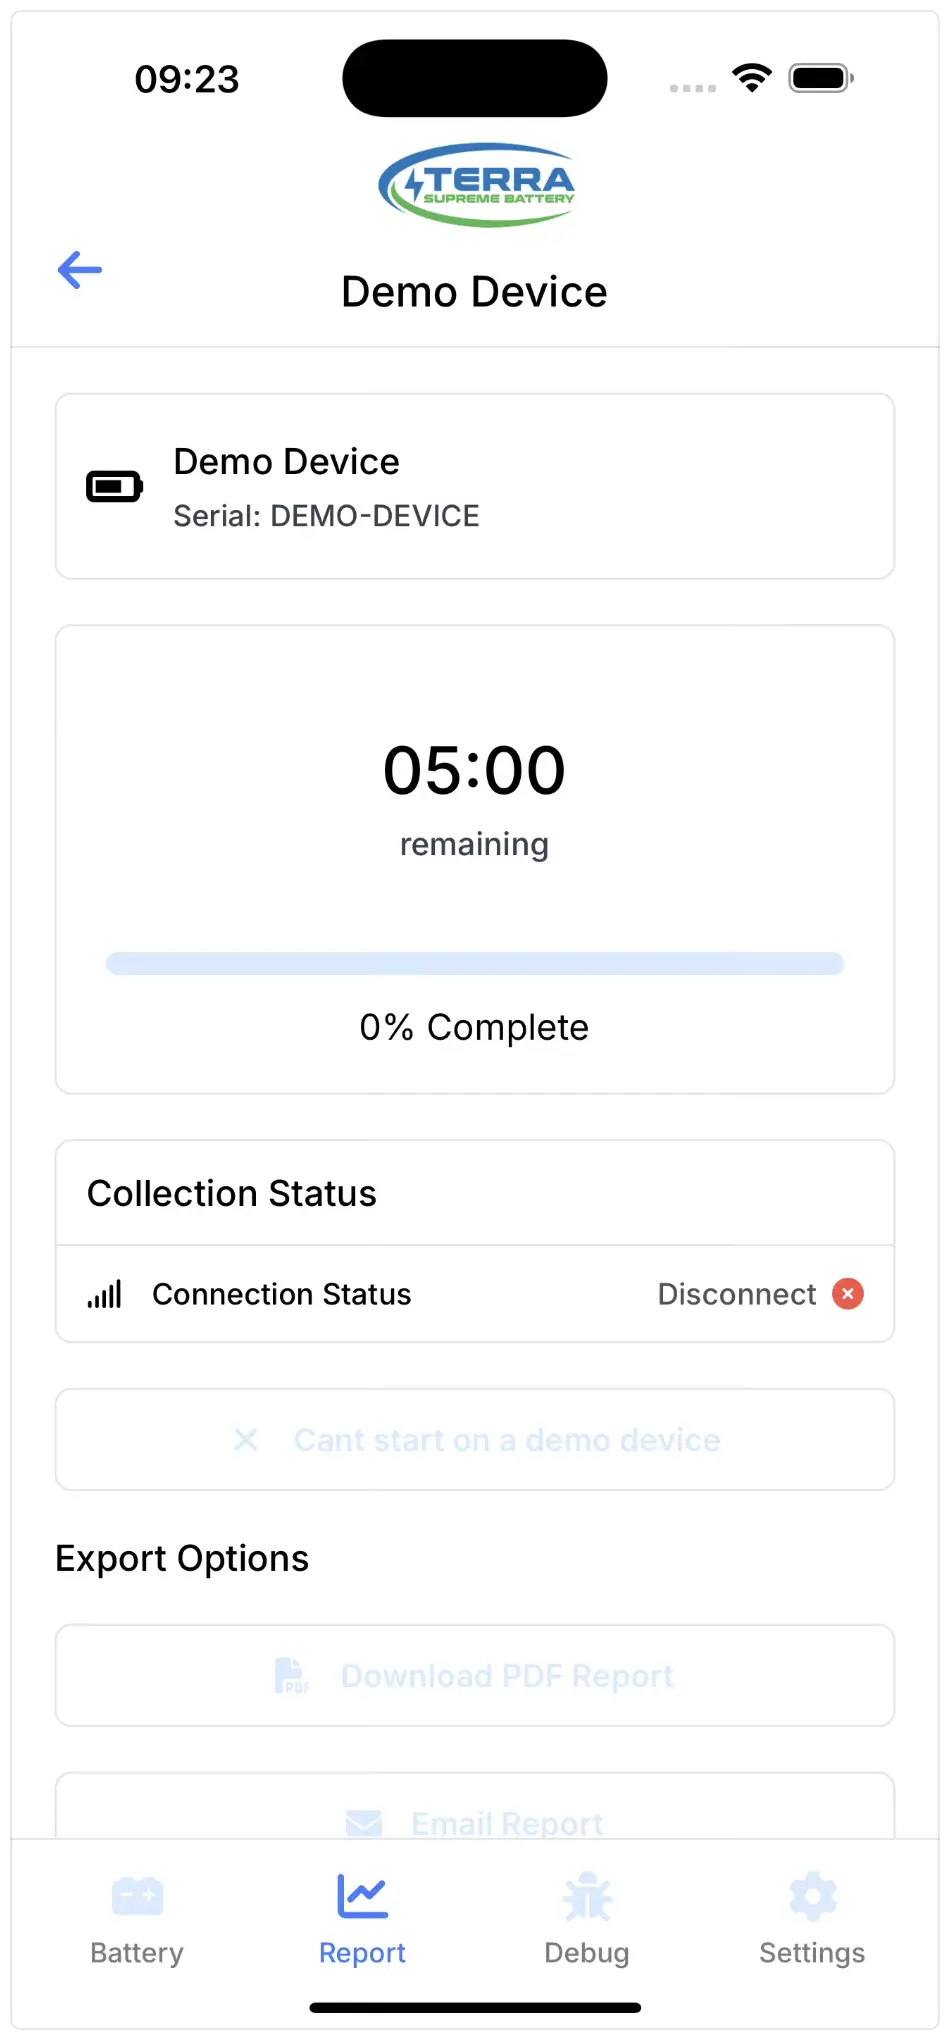952x2040 pixels.
Task: Tap the email envelope icon
Action: point(364,1823)
